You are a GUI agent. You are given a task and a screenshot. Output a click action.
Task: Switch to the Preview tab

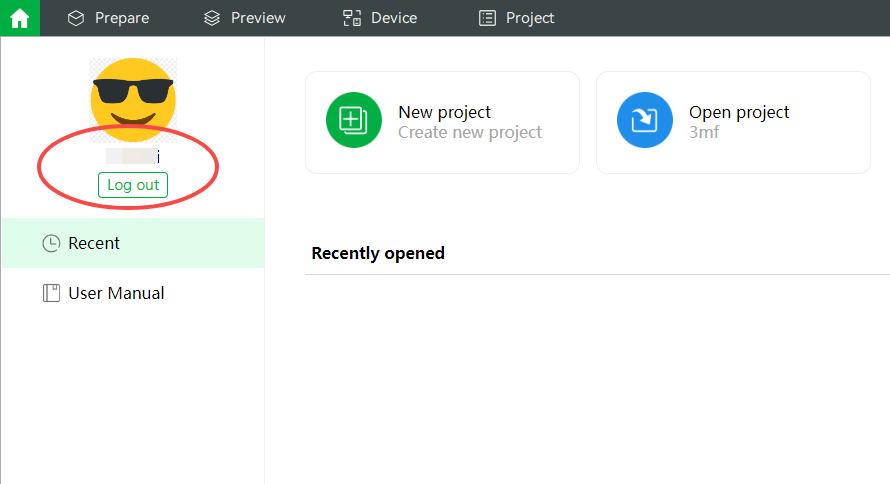point(245,18)
